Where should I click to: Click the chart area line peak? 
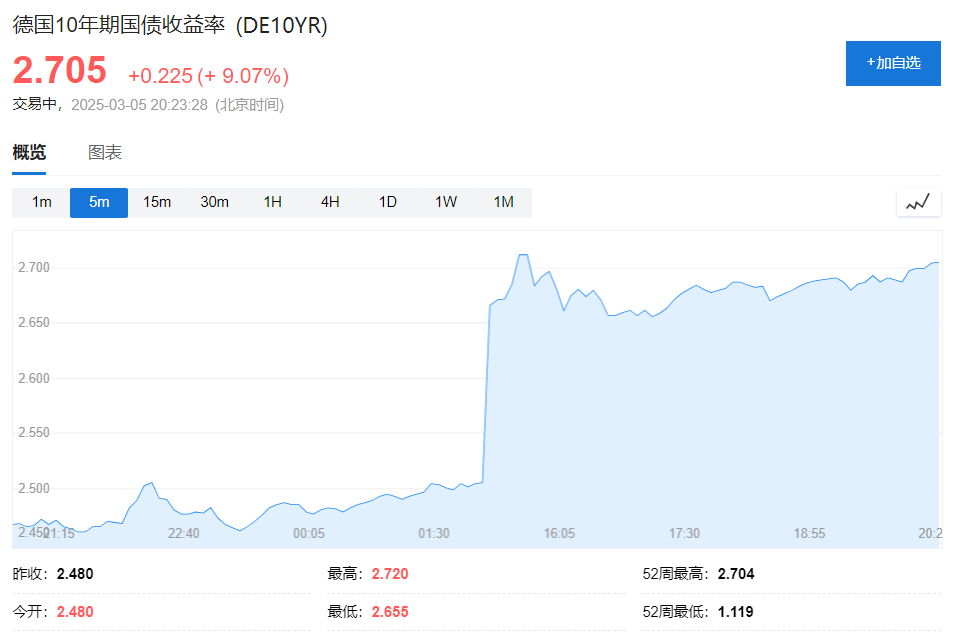pyautogui.click(x=524, y=255)
